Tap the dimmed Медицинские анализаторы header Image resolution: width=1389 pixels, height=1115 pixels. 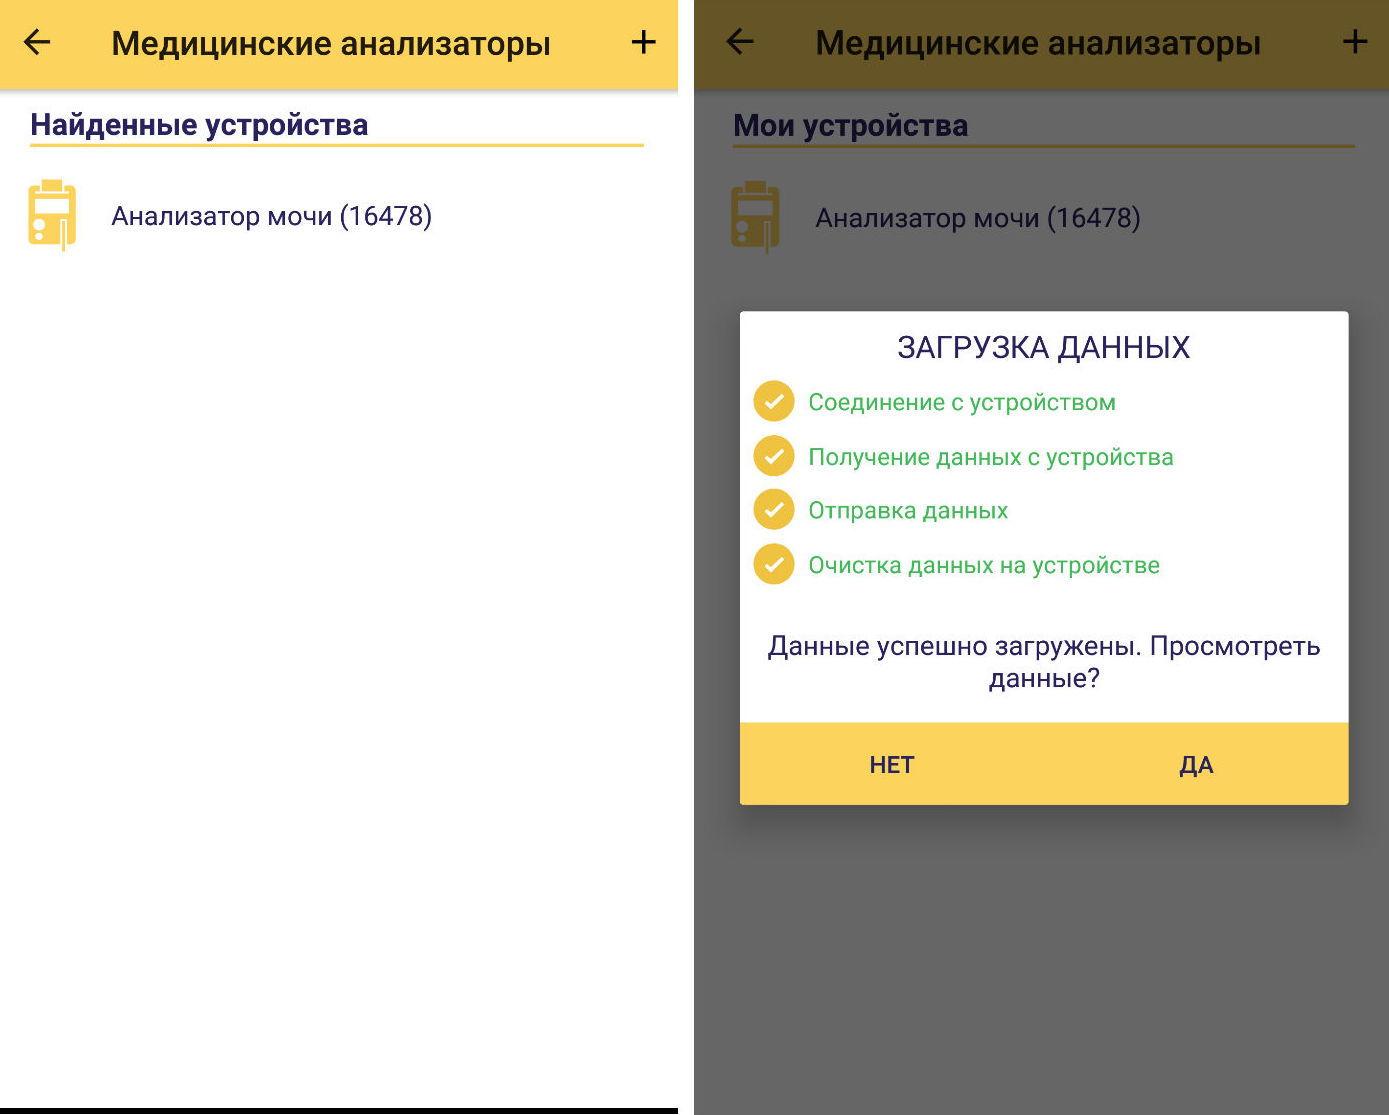(x=1037, y=43)
